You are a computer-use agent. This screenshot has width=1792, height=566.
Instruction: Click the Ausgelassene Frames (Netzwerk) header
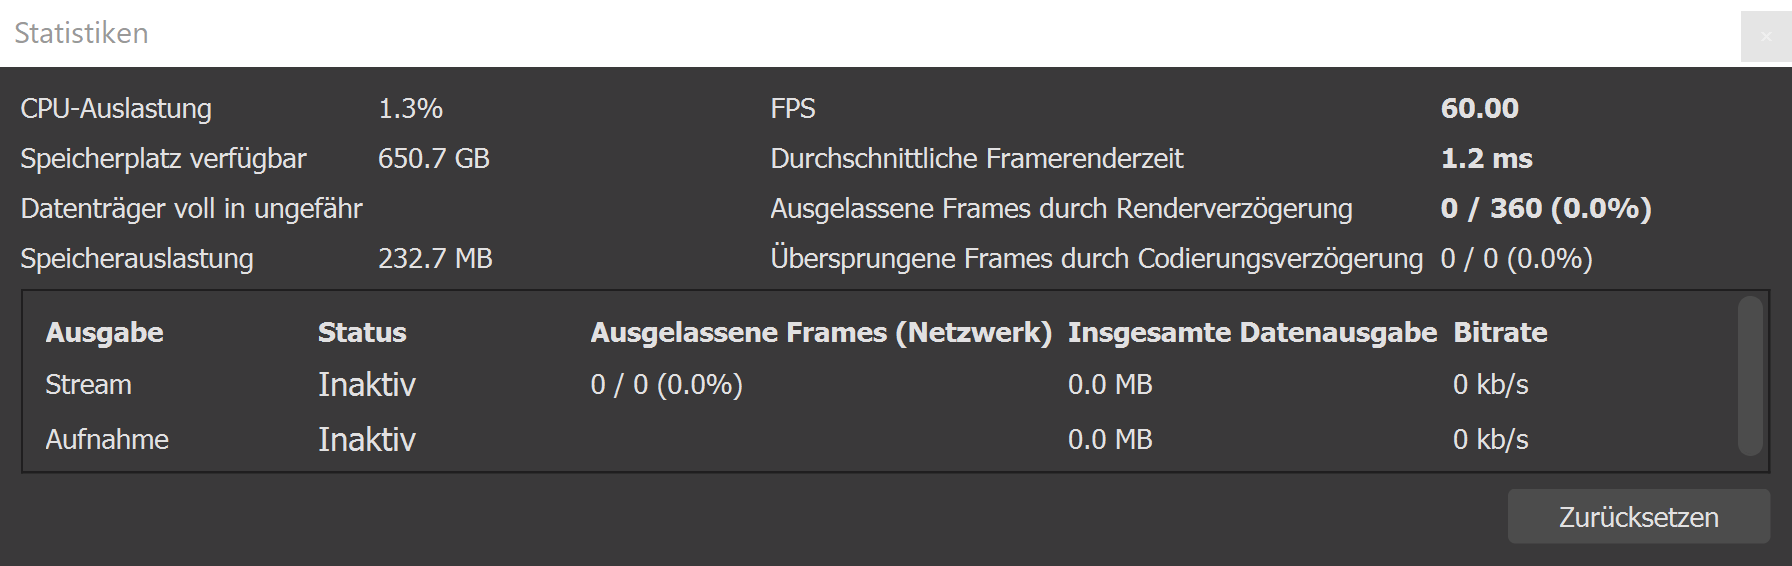[821, 333]
